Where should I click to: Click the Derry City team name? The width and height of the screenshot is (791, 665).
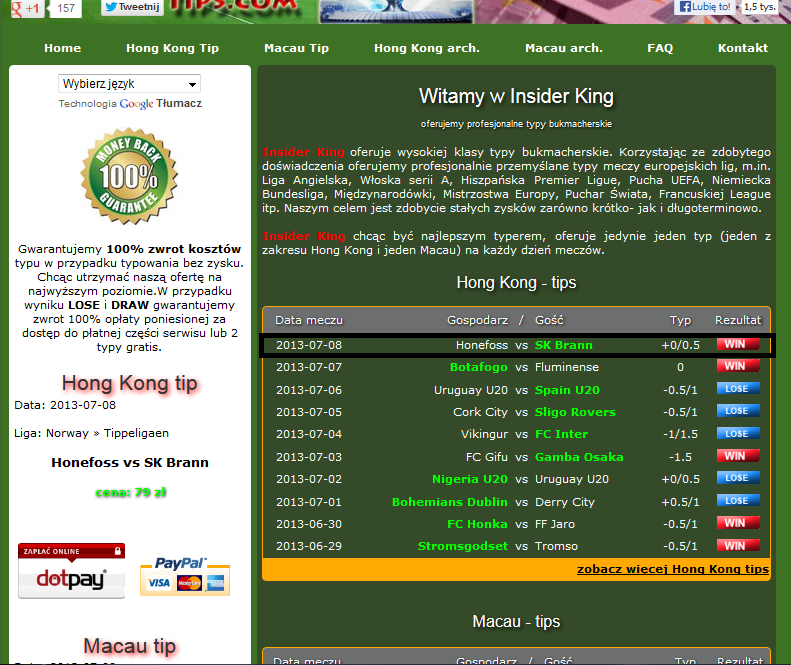click(564, 502)
